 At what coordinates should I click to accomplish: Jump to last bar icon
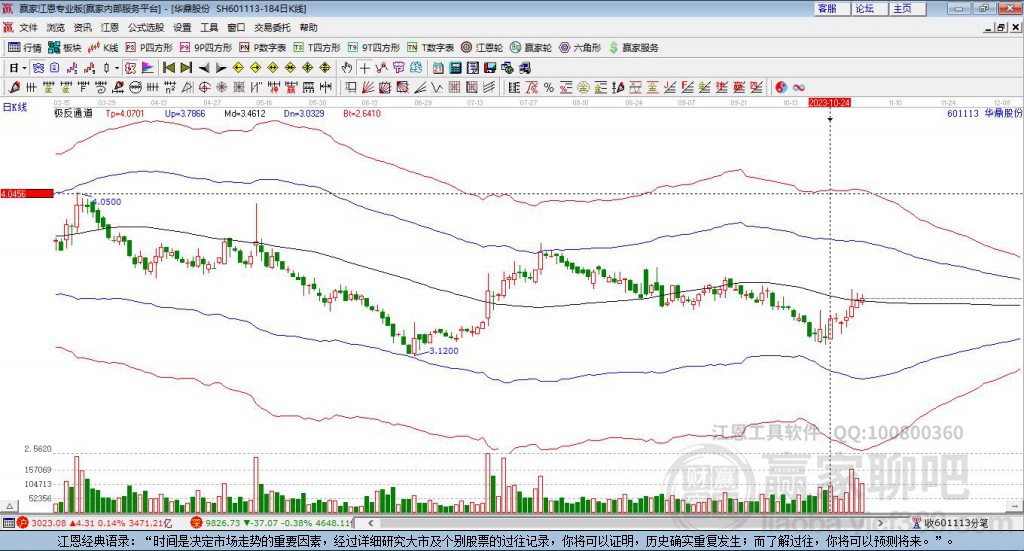pyautogui.click(x=186, y=68)
